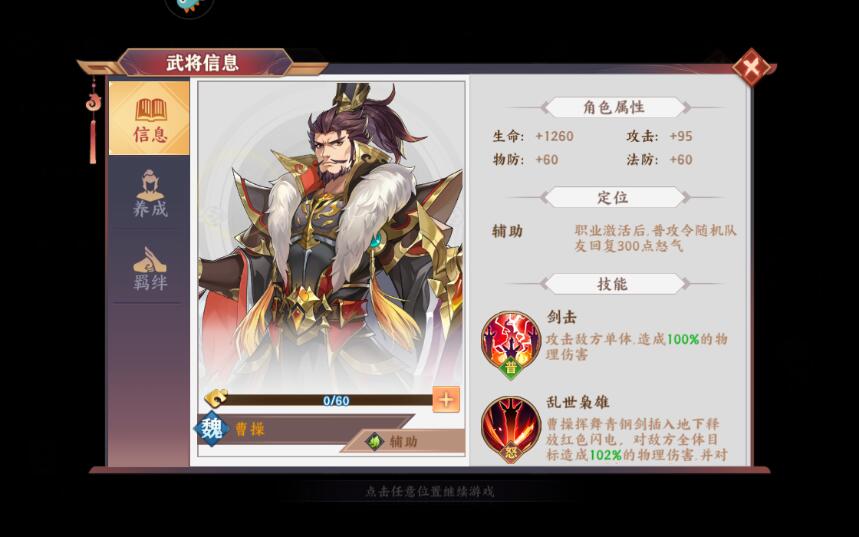Click the handshake icon above 羁绊
Image resolution: width=859 pixels, height=537 pixels.
pos(150,260)
